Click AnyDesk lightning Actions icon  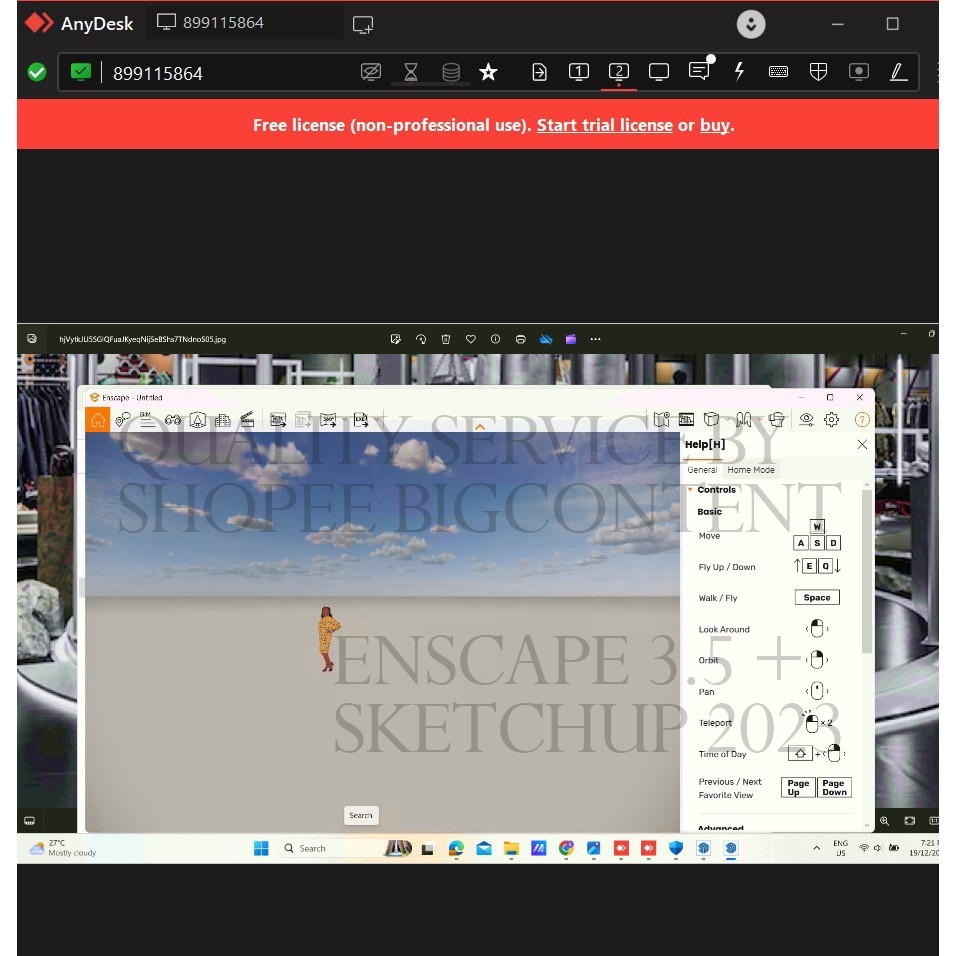tap(739, 72)
